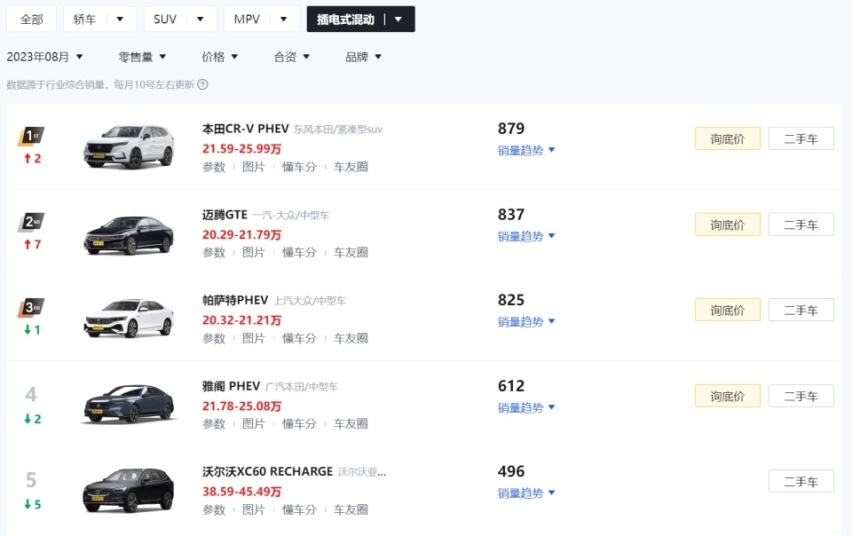The image size is (852, 536).
Task: Open the 本田CR-V PHEV car thumbnail
Action: click(129, 146)
